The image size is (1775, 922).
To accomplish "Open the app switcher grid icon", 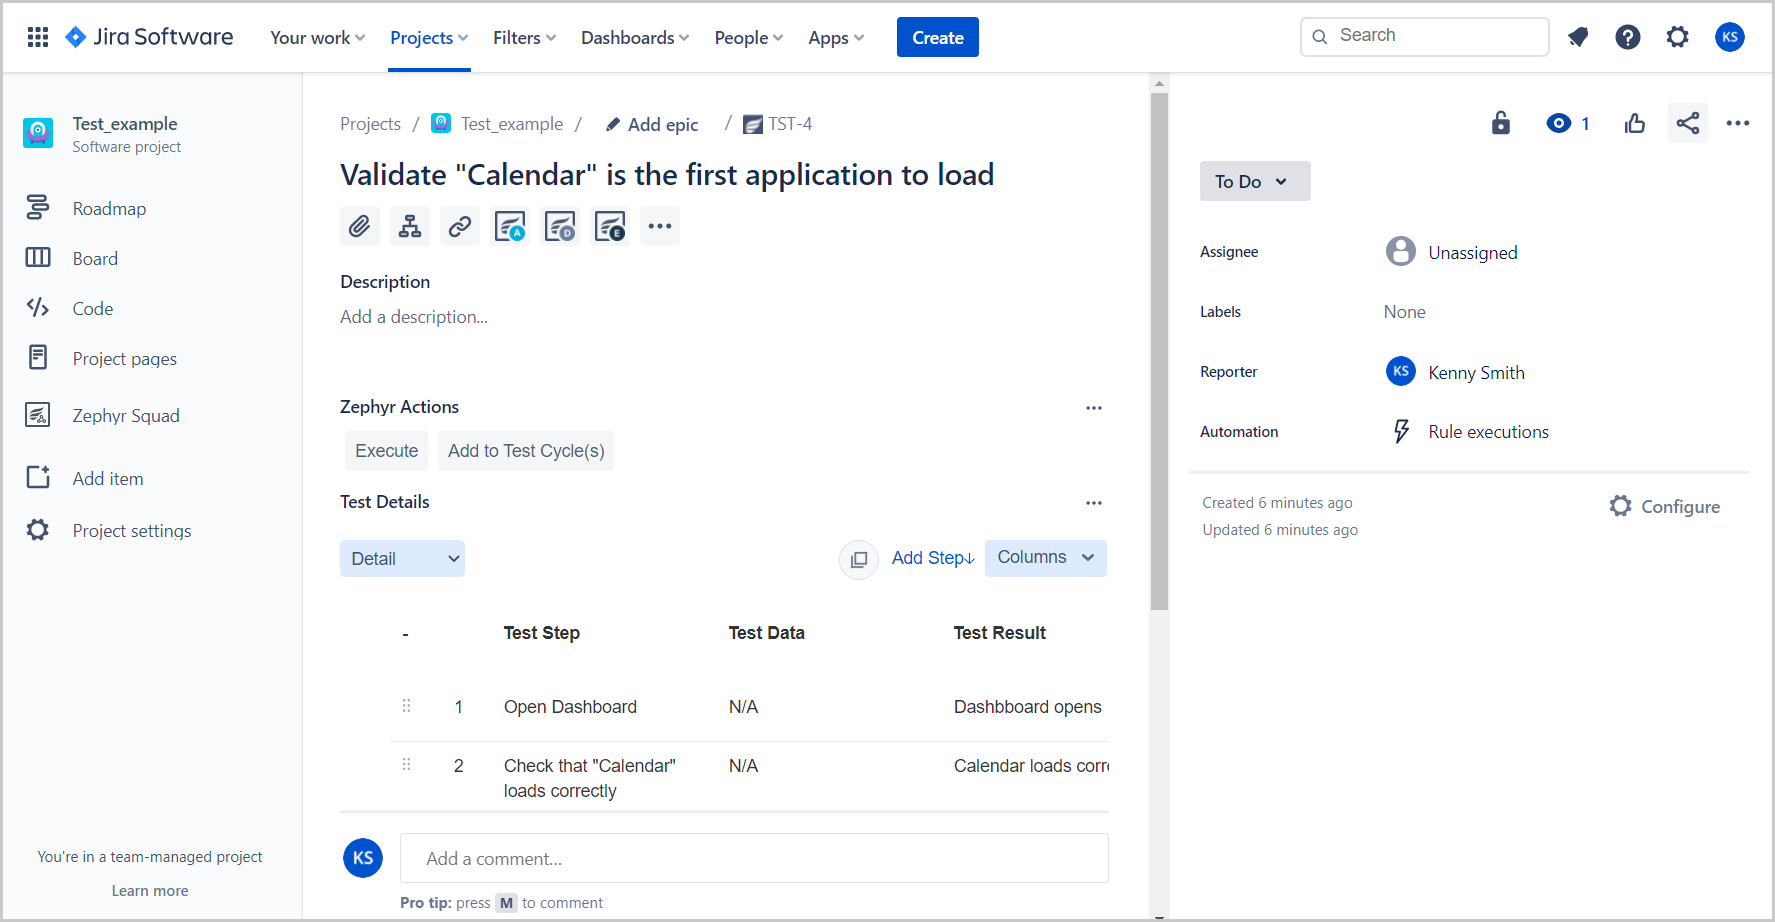I will [38, 37].
